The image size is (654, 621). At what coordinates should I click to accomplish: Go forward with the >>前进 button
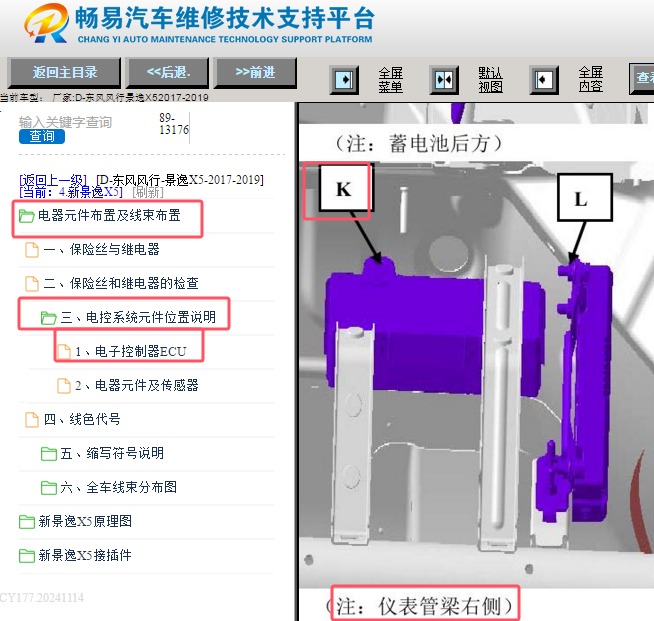(x=255, y=73)
